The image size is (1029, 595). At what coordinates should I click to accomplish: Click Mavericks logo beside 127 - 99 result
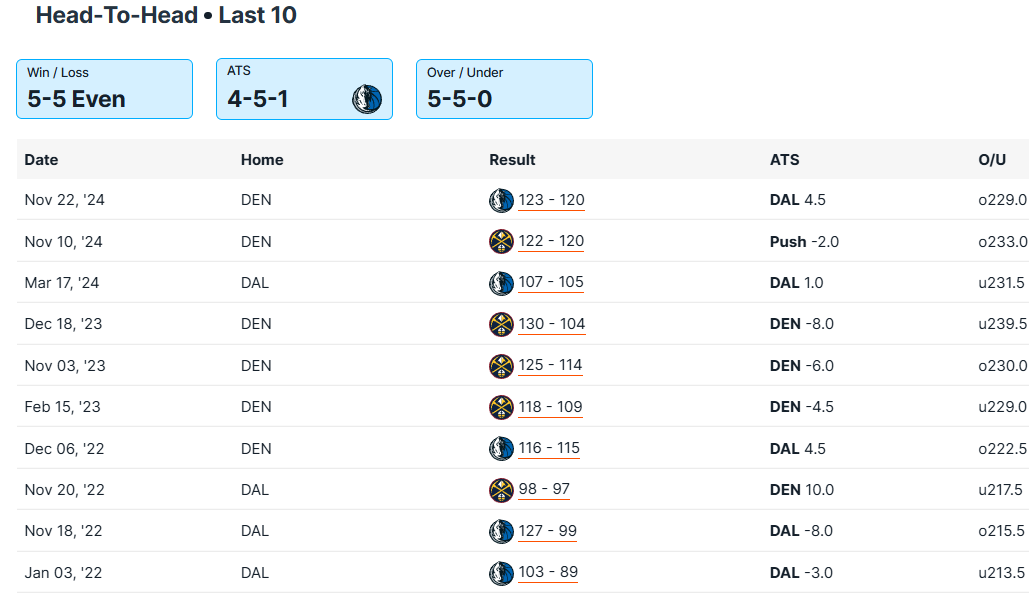[x=501, y=531]
